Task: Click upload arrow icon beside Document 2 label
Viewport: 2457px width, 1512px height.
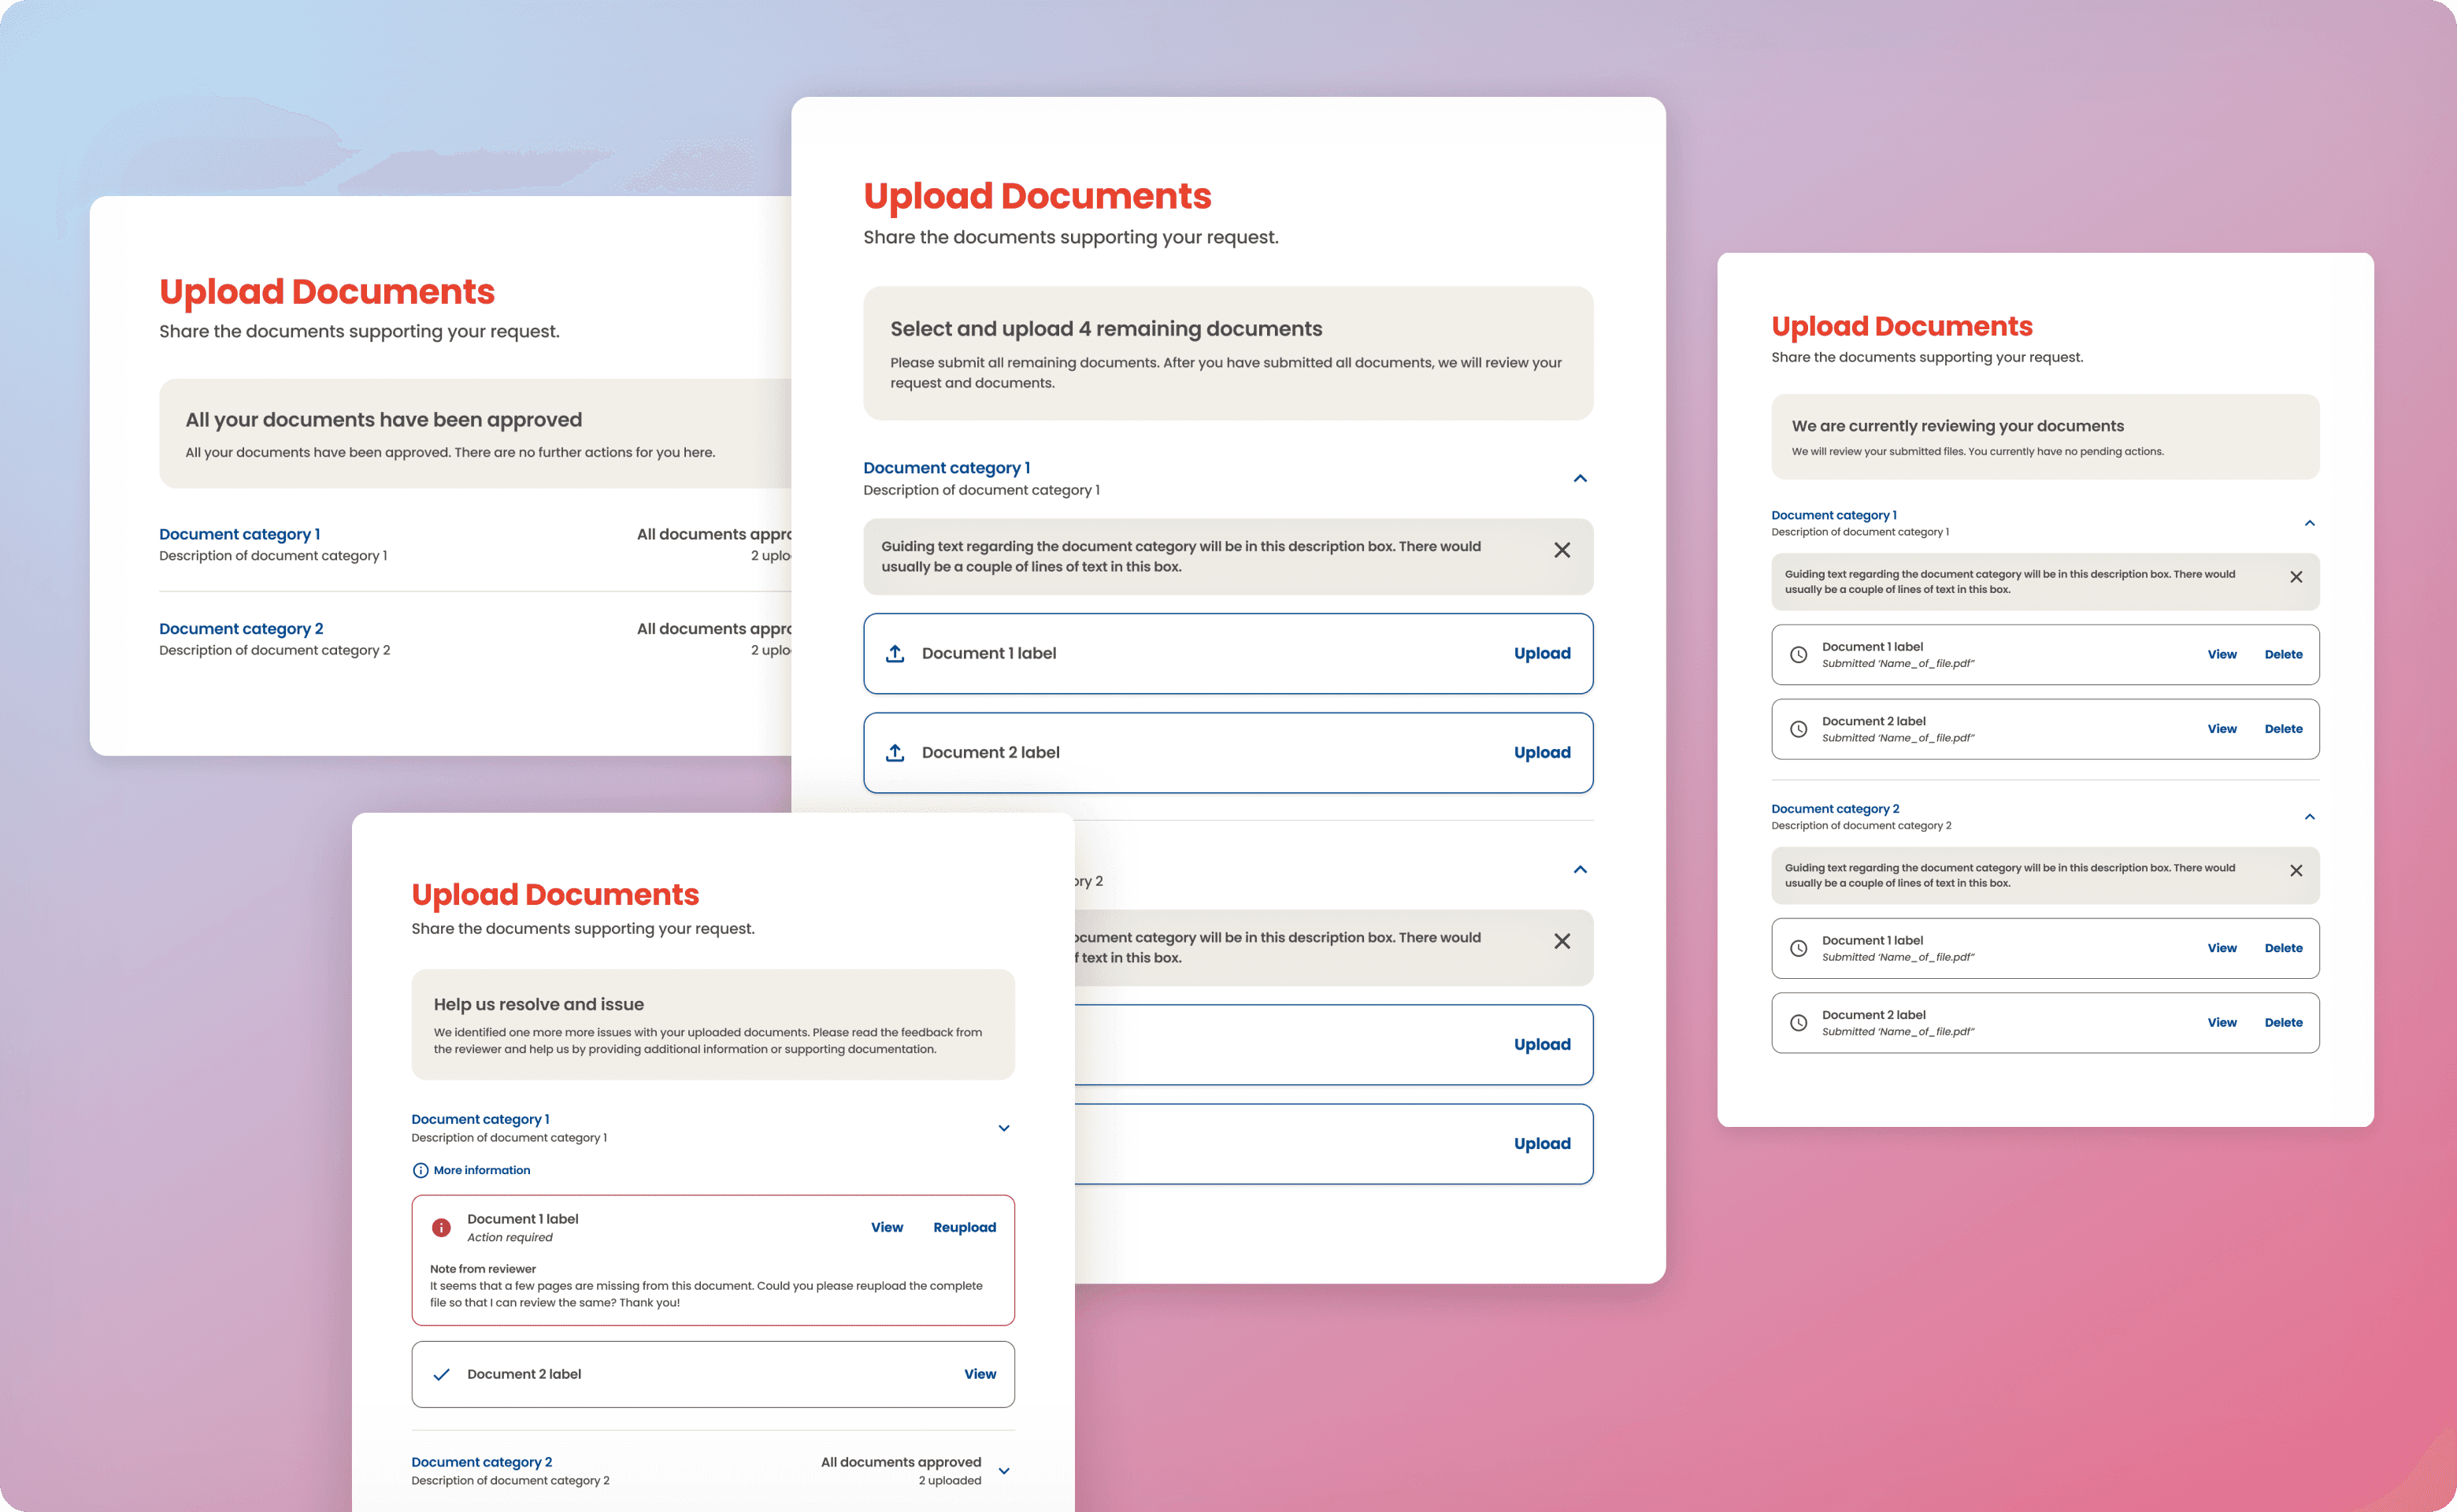Action: click(x=895, y=752)
